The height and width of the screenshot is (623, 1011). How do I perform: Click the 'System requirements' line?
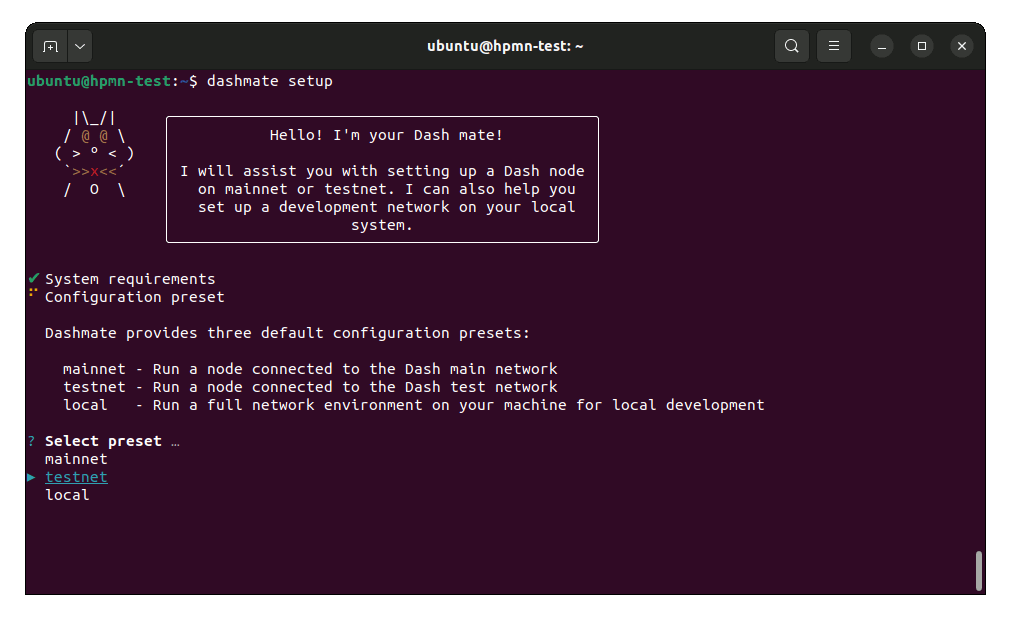(x=130, y=279)
